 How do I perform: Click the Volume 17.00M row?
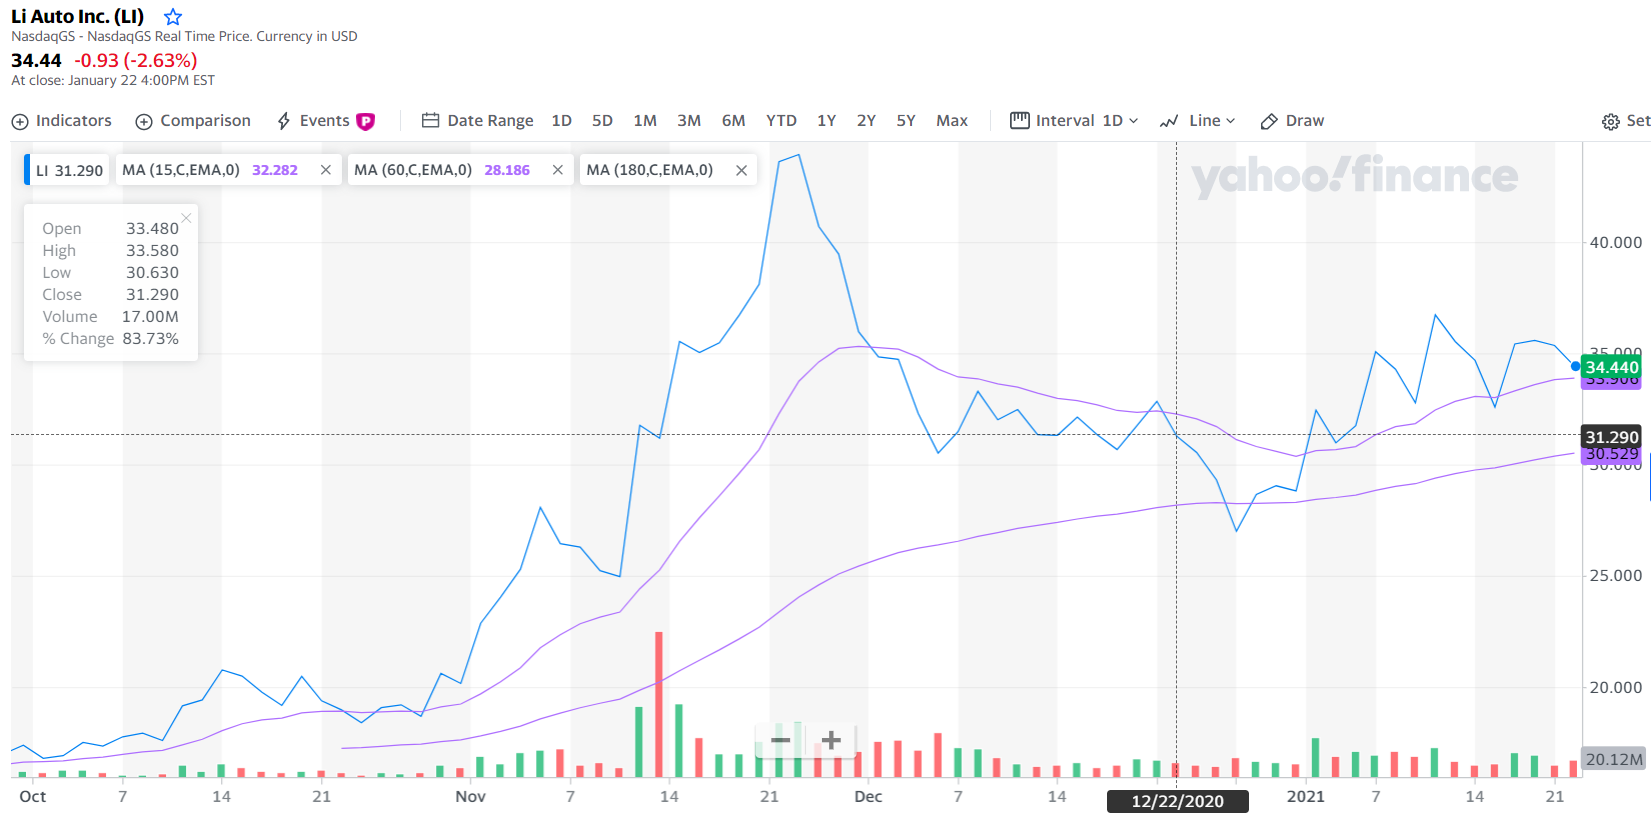point(110,317)
